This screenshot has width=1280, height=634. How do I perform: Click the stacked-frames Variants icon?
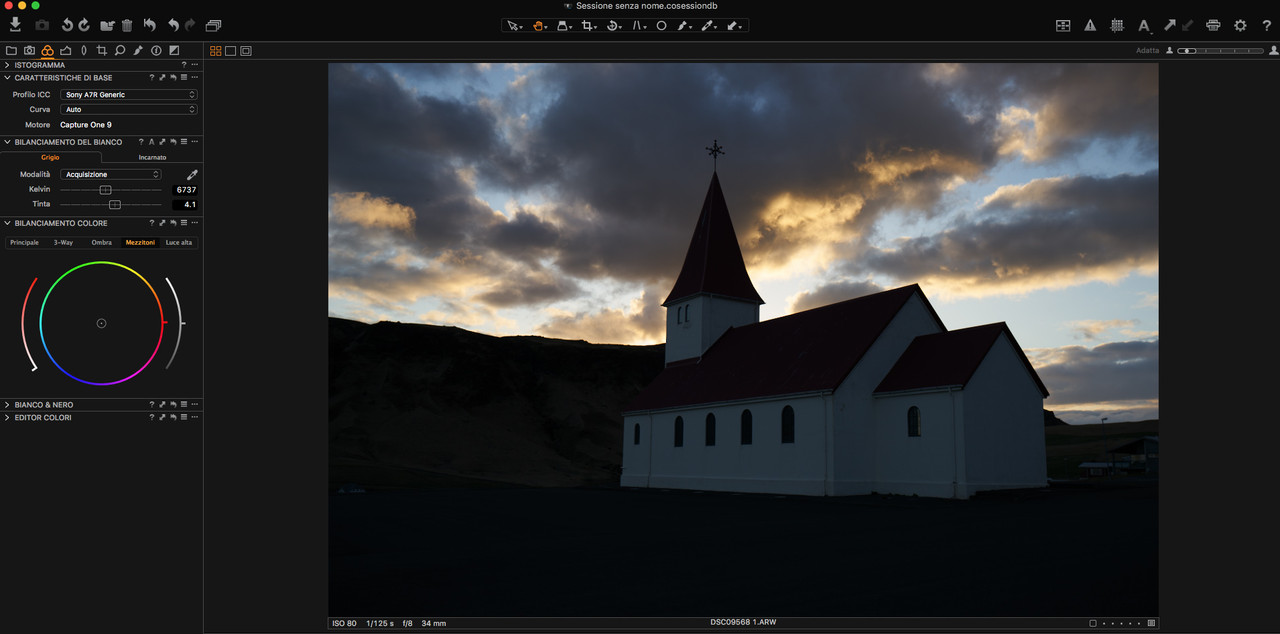[x=213, y=25]
